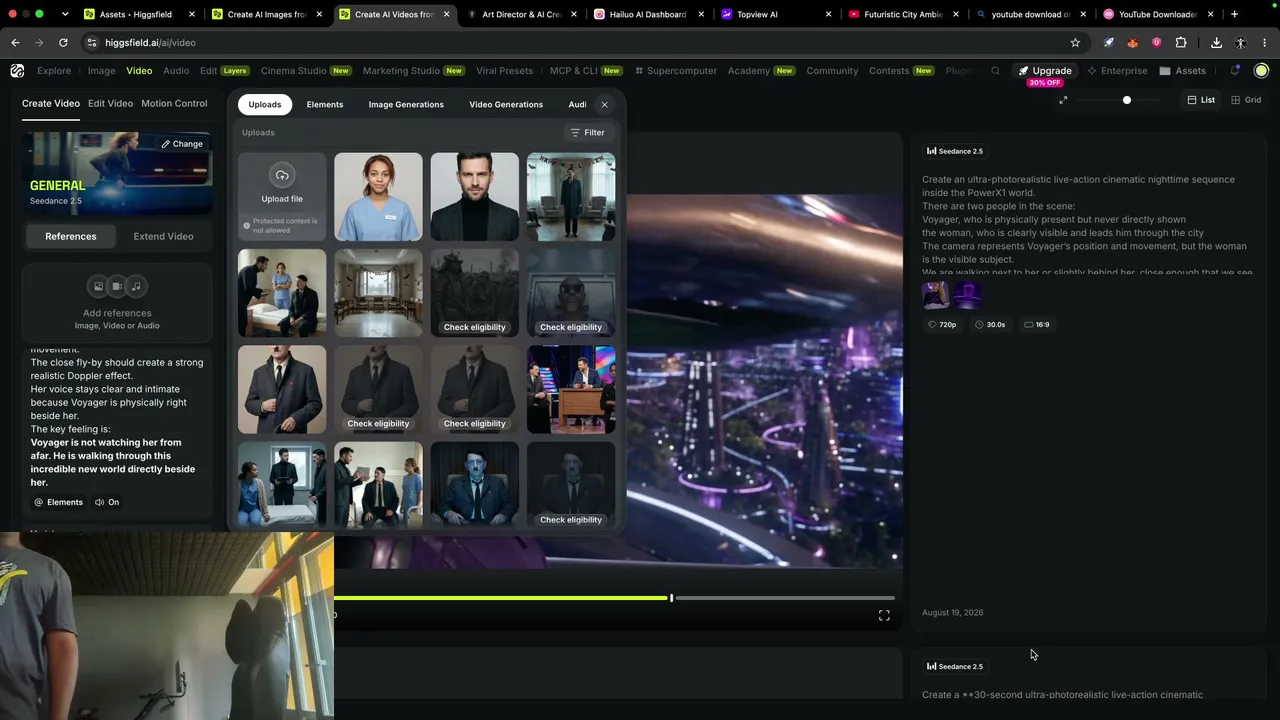
Task: Select the nurse in blue scrubs upload
Action: click(x=378, y=197)
